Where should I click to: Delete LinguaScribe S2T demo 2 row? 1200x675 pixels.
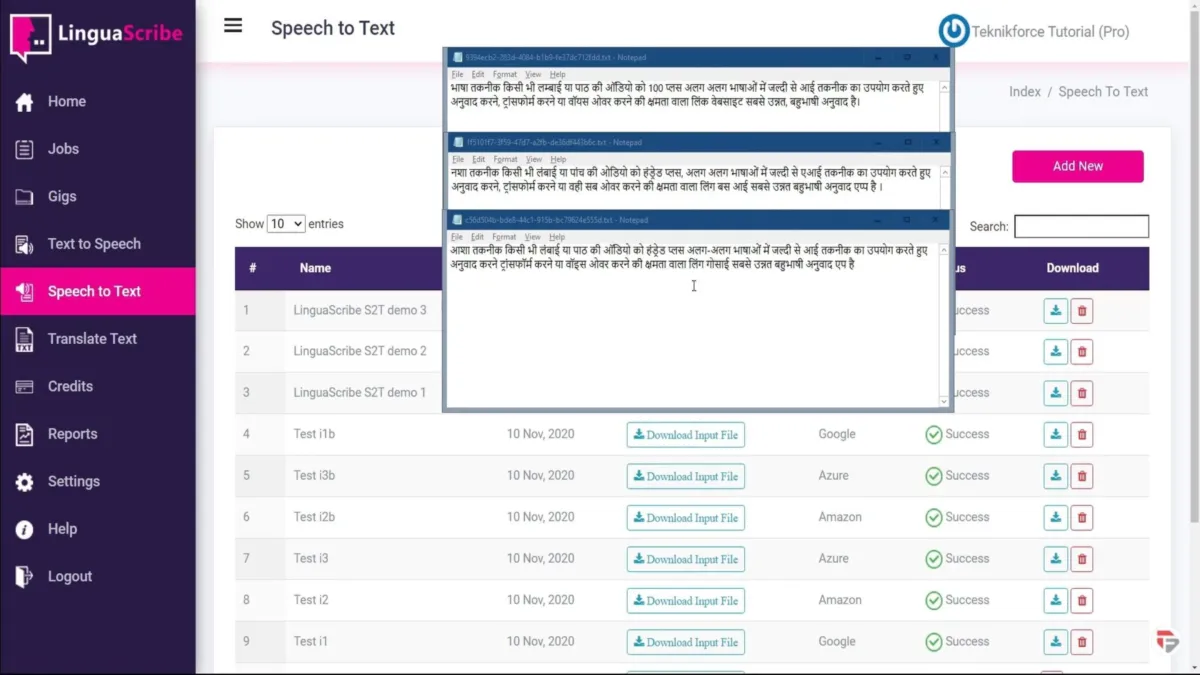[x=1081, y=352]
